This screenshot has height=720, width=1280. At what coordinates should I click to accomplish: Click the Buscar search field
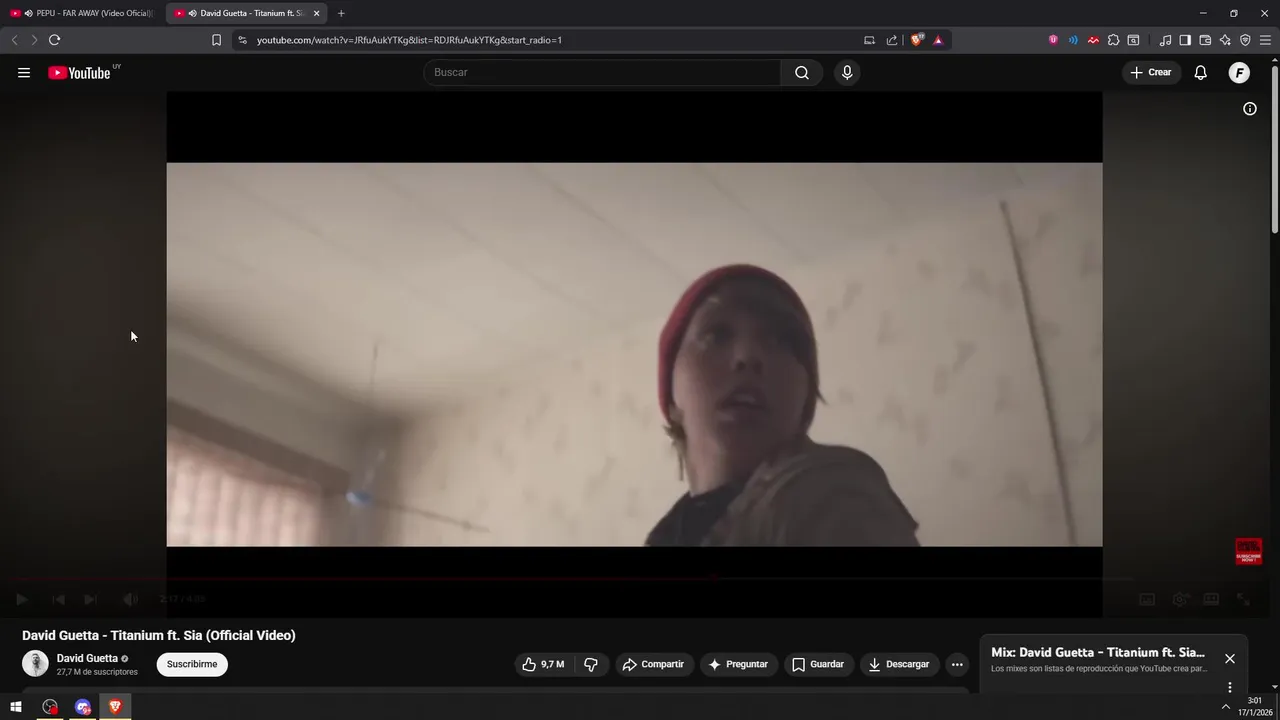coord(602,72)
